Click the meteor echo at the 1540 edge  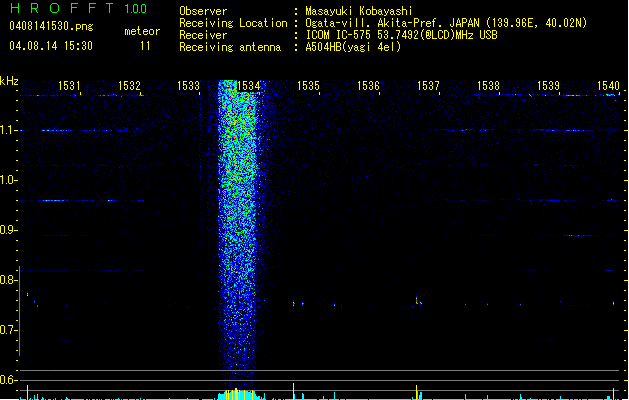tap(613, 303)
